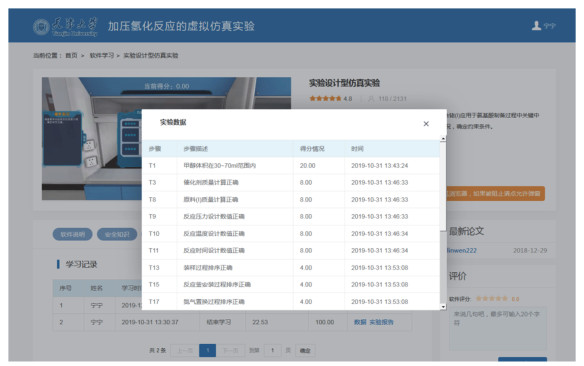Click the T9 row 反应压力设计数值正确

[214, 217]
